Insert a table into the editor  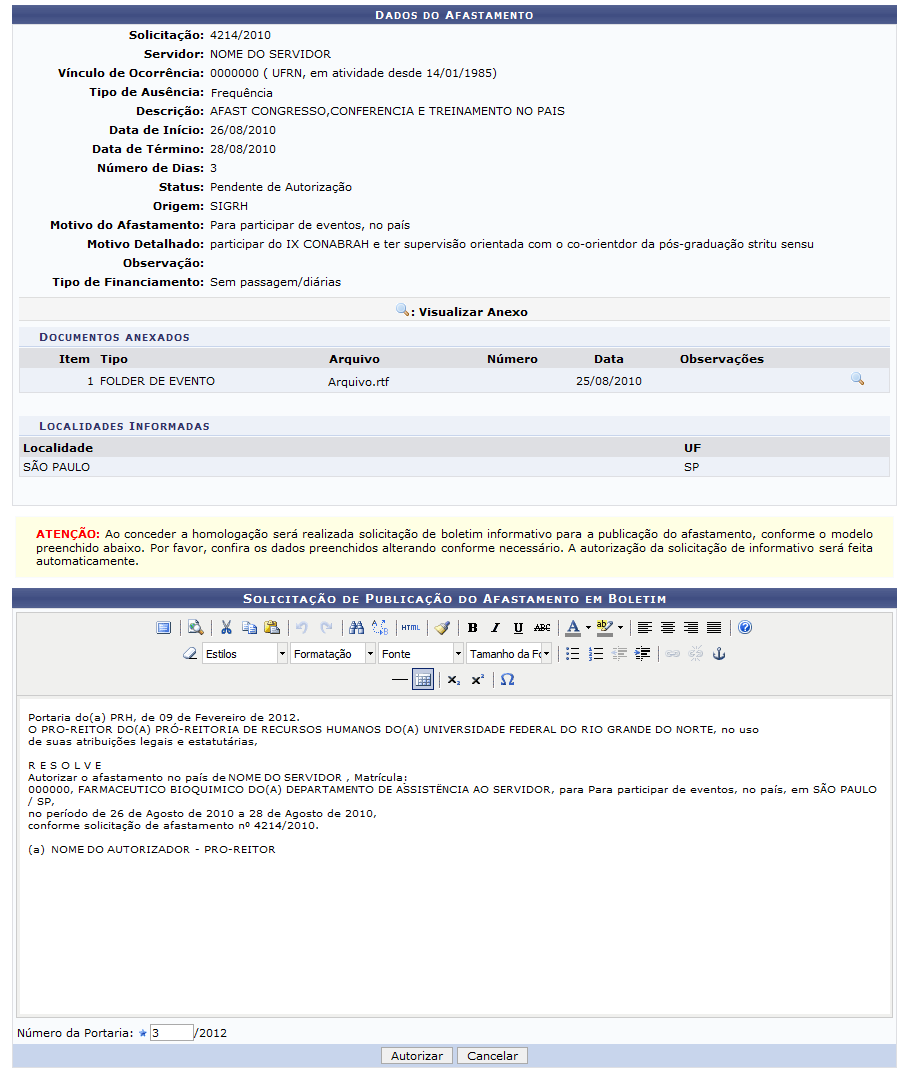tap(423, 680)
